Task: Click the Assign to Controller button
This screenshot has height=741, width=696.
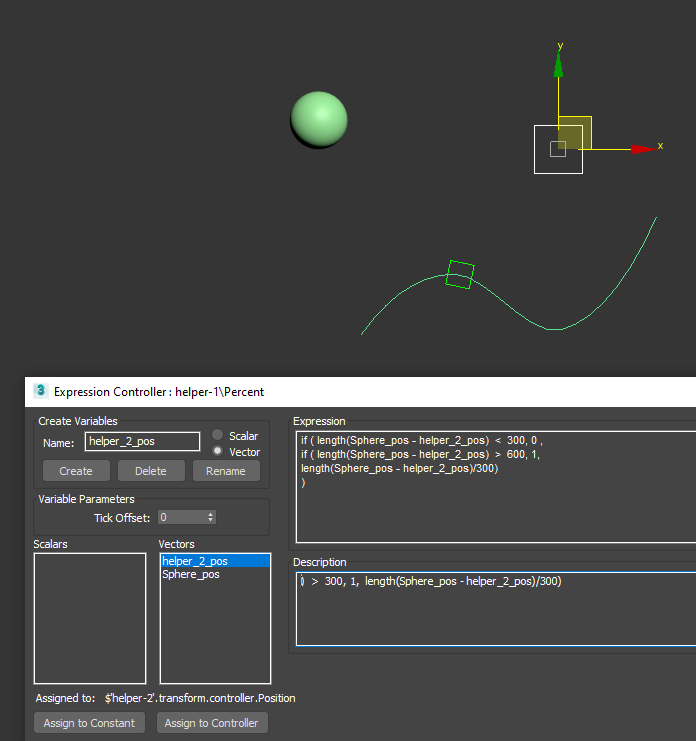Action: coord(211,723)
